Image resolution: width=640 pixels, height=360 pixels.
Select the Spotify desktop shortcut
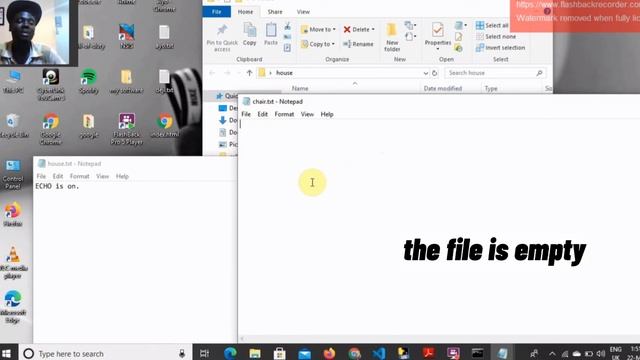(89, 82)
